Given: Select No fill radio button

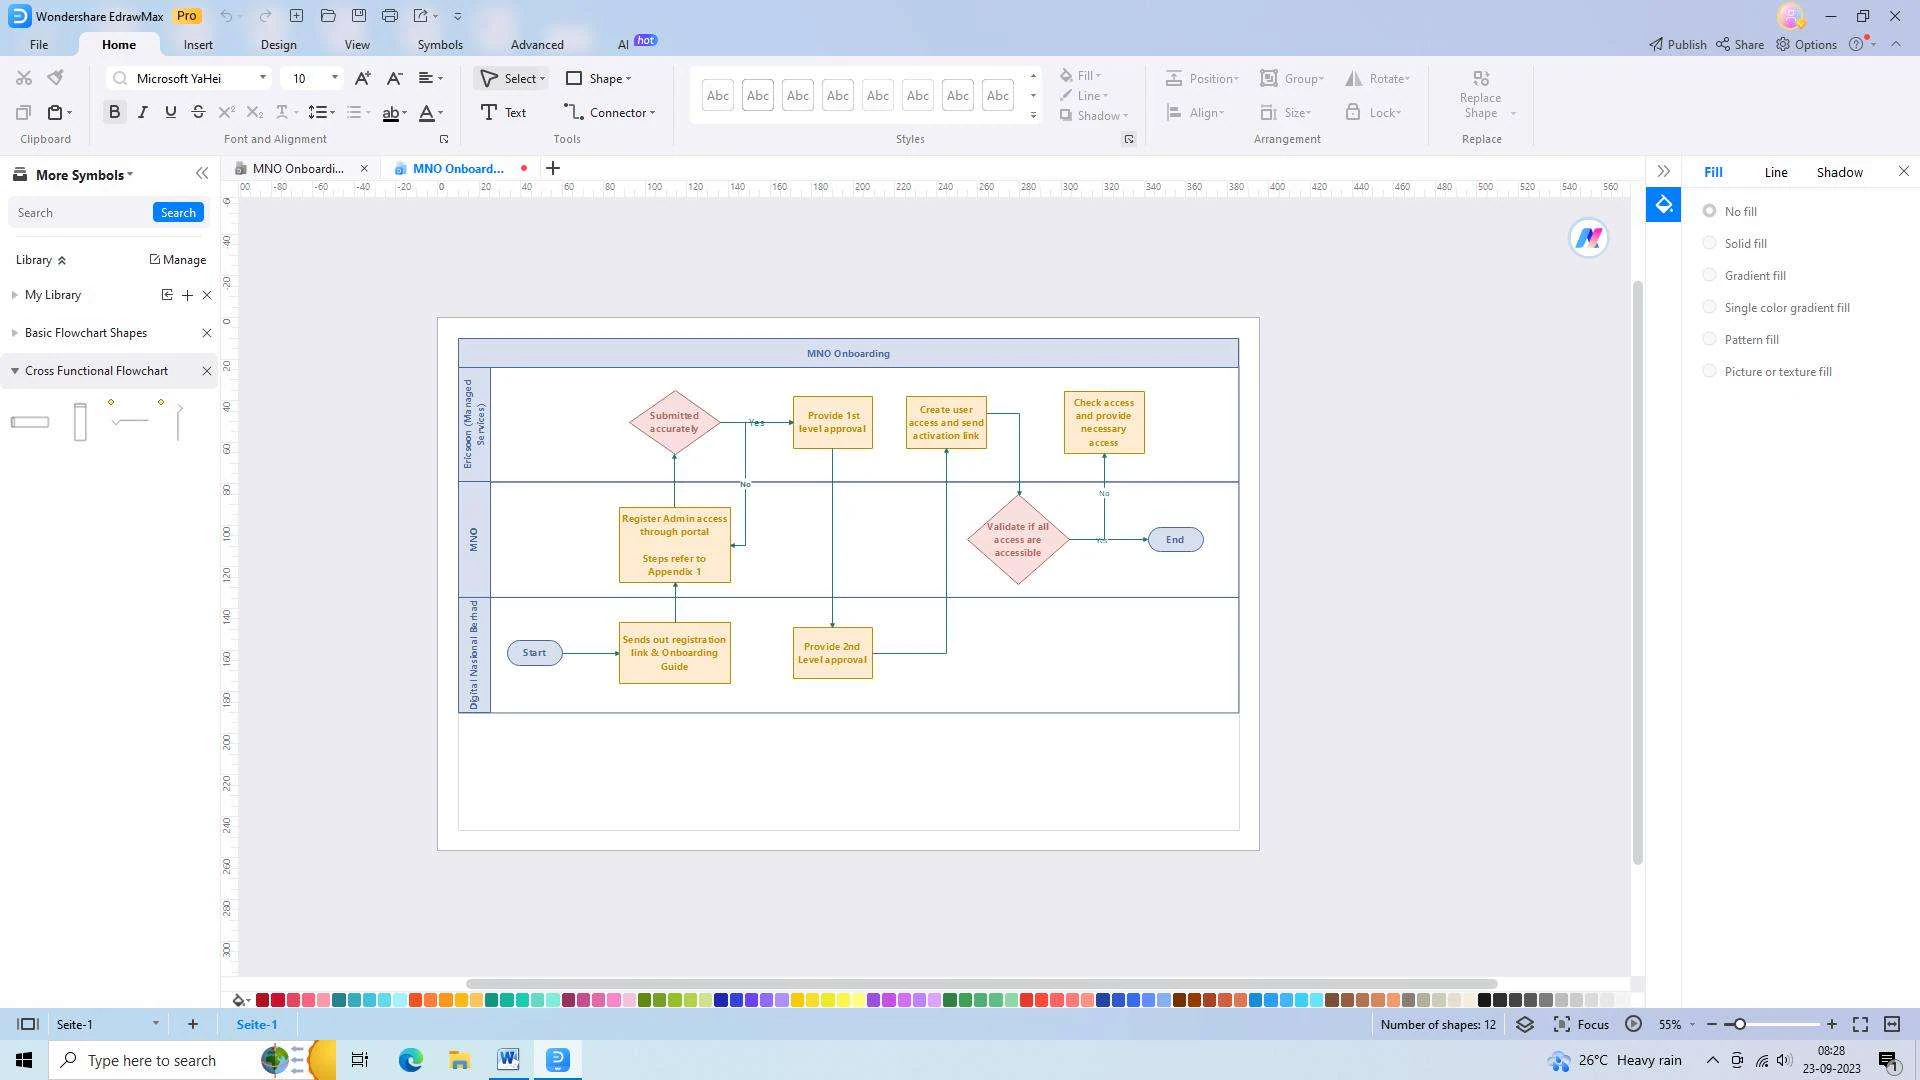Looking at the screenshot, I should (1710, 211).
